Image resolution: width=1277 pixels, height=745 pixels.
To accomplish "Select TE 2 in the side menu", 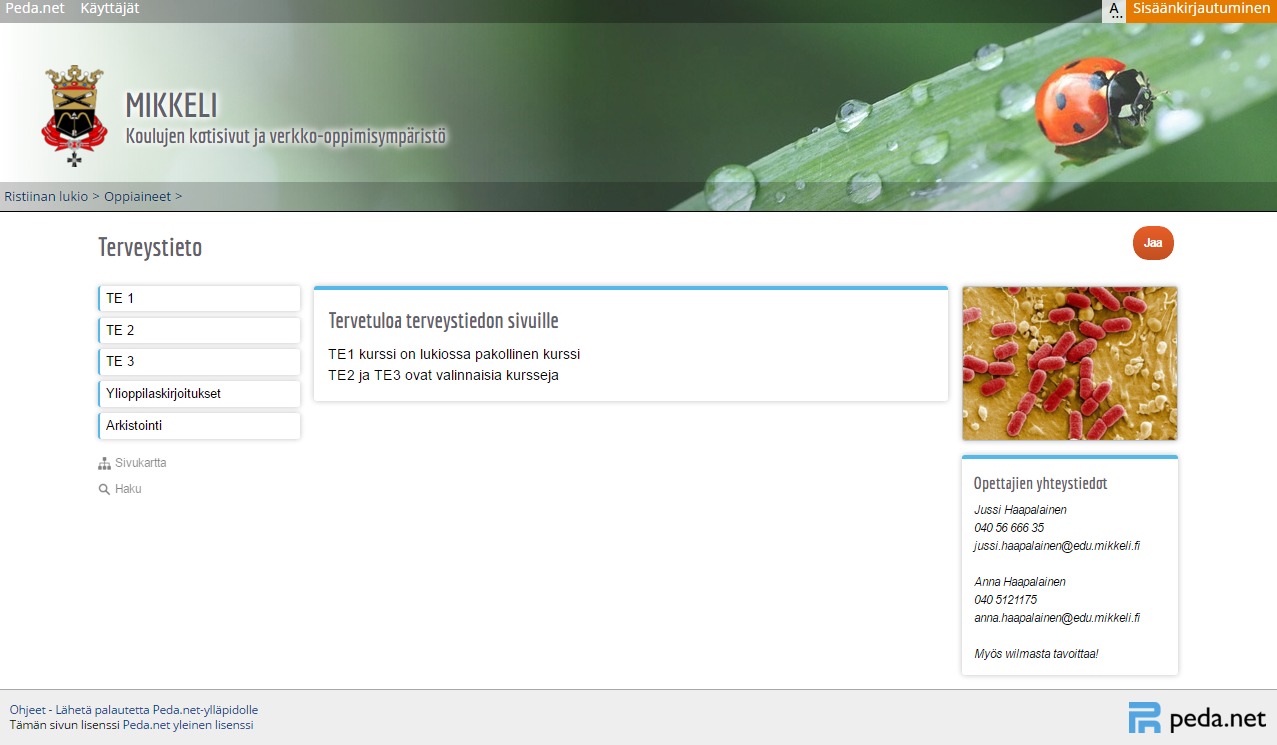I will point(200,331).
